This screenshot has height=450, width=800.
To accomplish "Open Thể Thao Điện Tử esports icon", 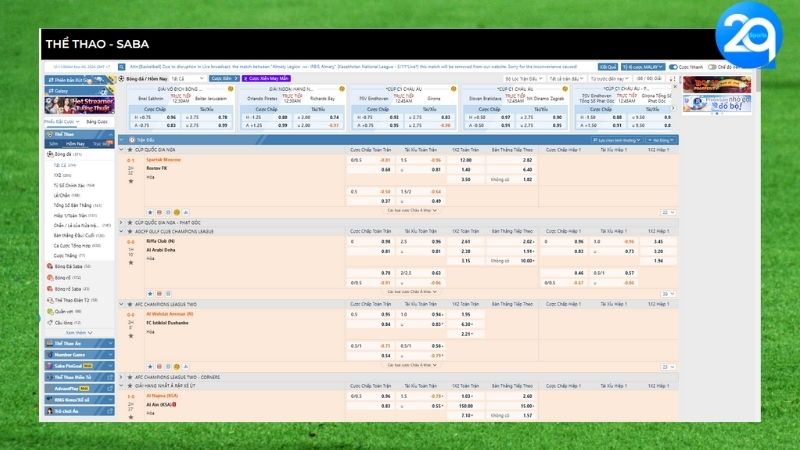I will tap(50, 300).
